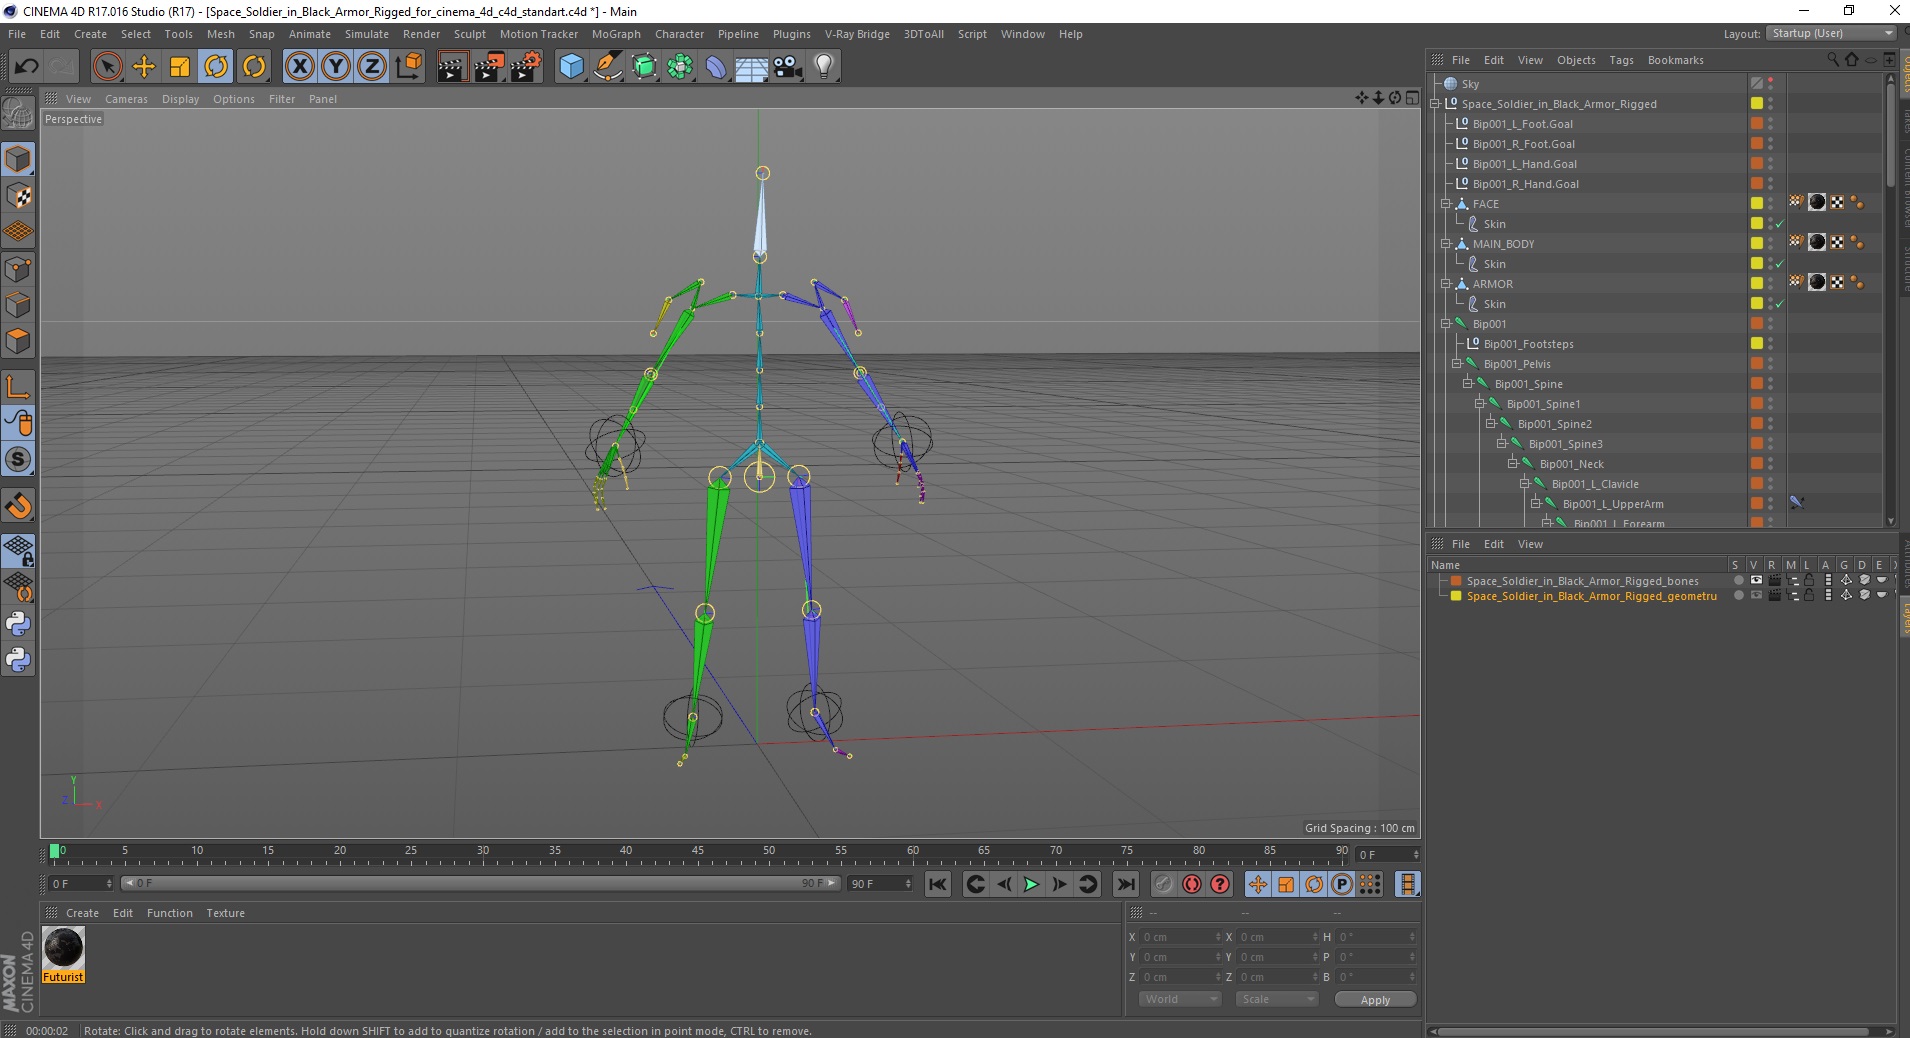Open the Array modeling objects icon
Screen dimensions: 1910x1038
tap(681, 67)
